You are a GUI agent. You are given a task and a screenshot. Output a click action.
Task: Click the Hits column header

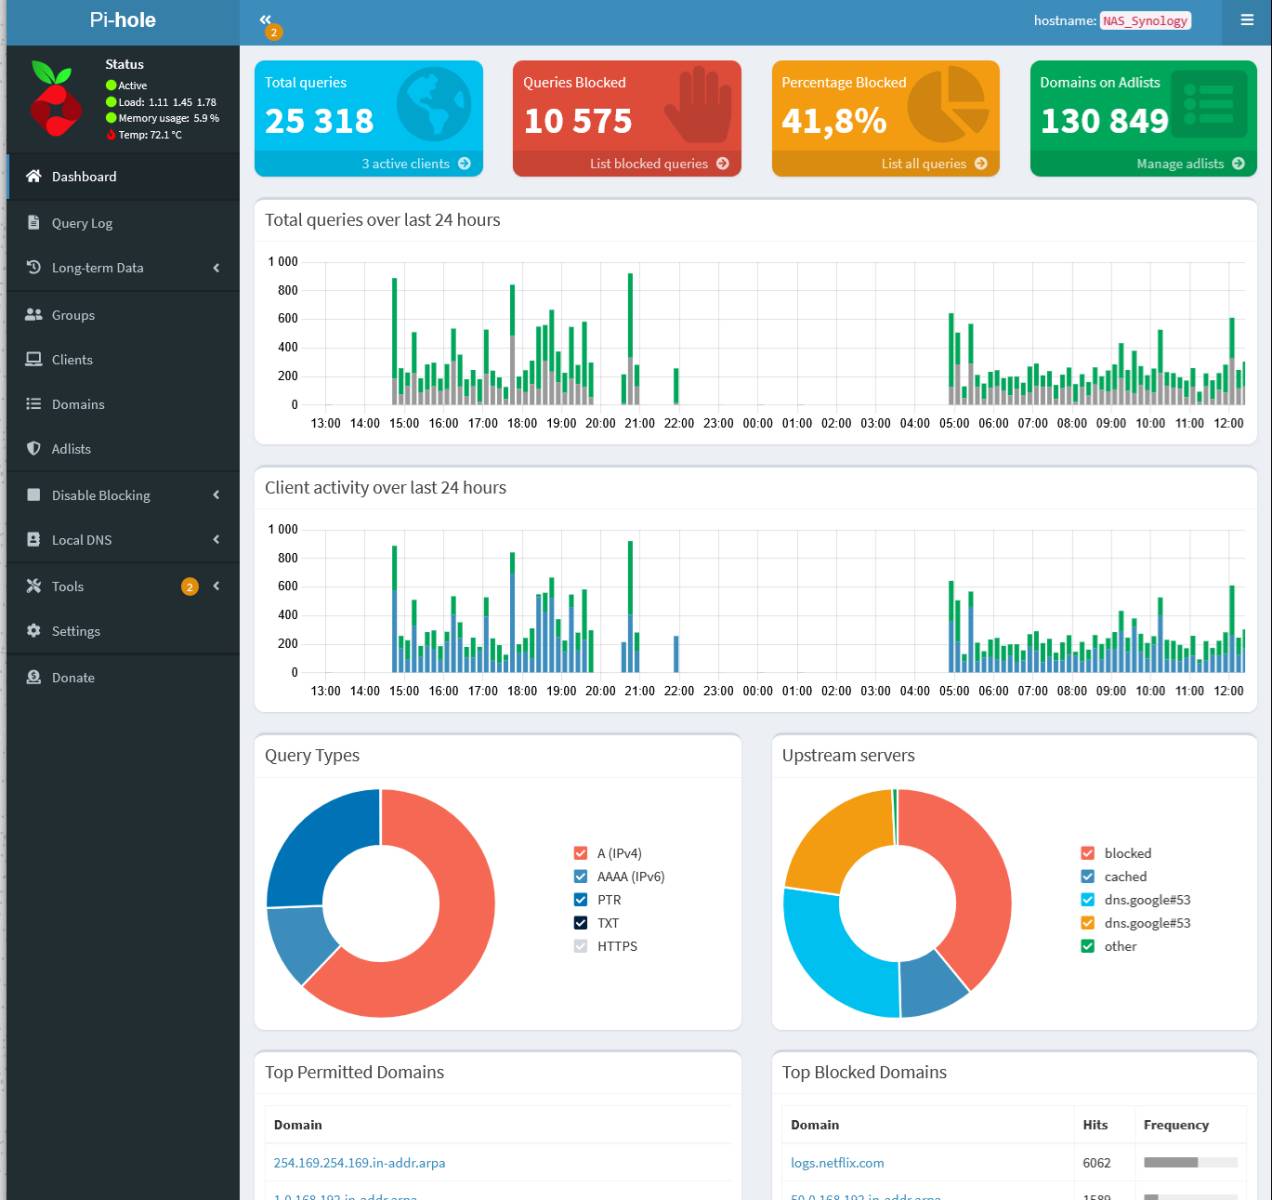(x=1095, y=1125)
